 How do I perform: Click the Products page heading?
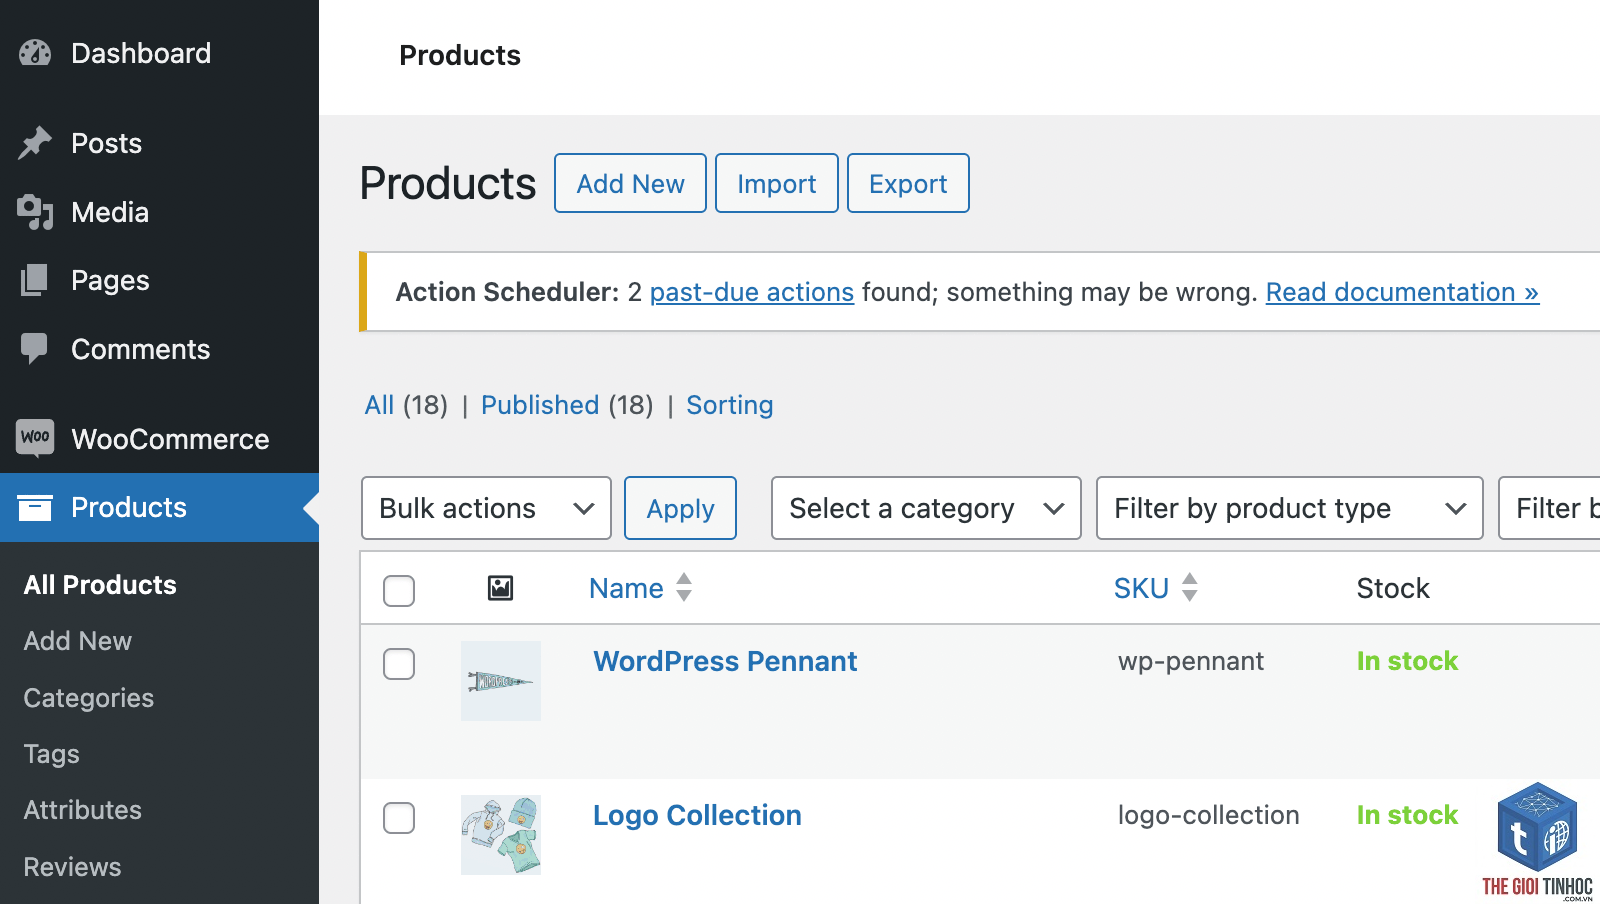pyautogui.click(x=448, y=183)
